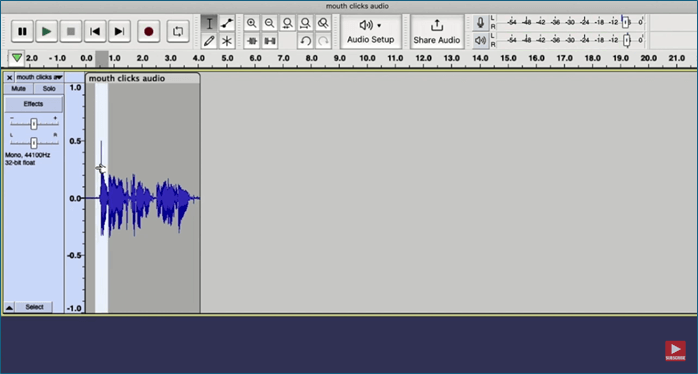Select the Multi-tool asterisk icon
This screenshot has height=374, width=698.
point(227,41)
